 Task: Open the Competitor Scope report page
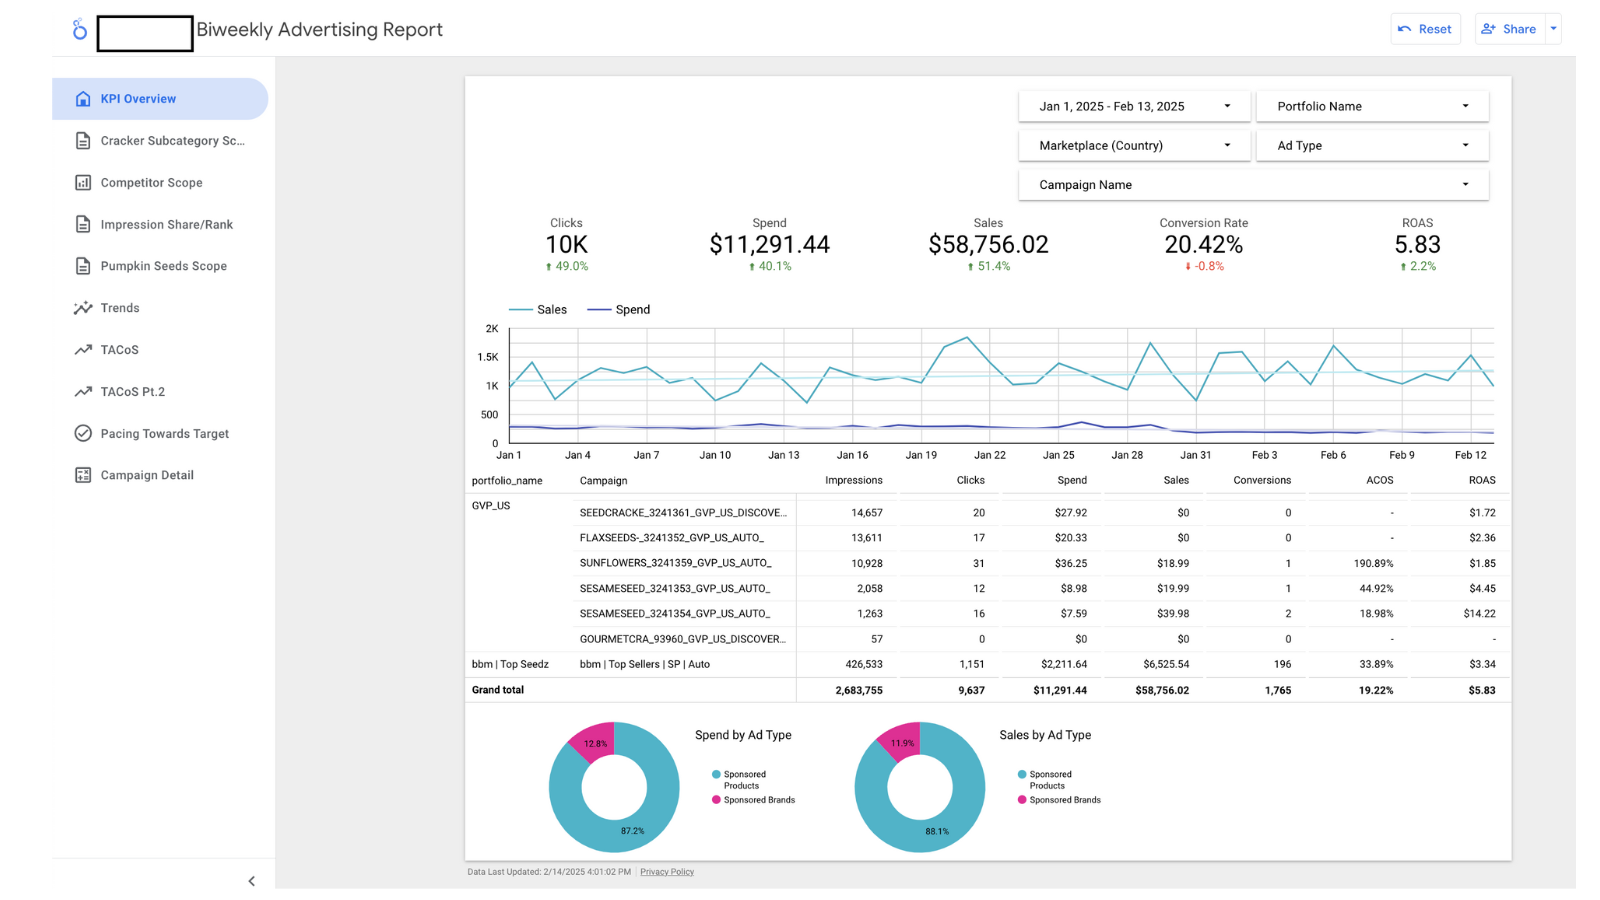83,182
